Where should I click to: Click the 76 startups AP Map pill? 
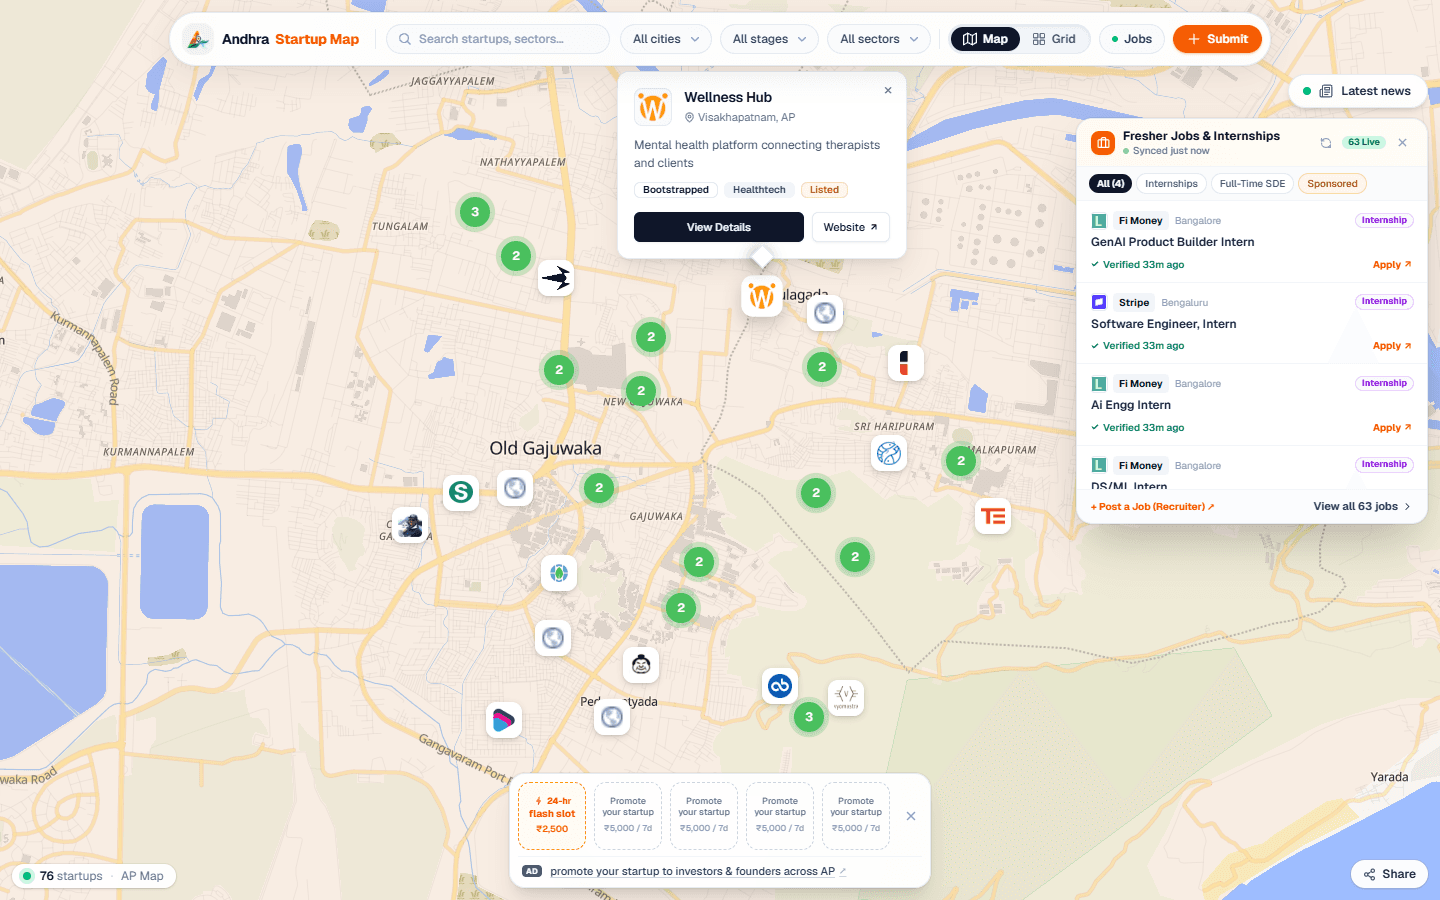coord(94,876)
